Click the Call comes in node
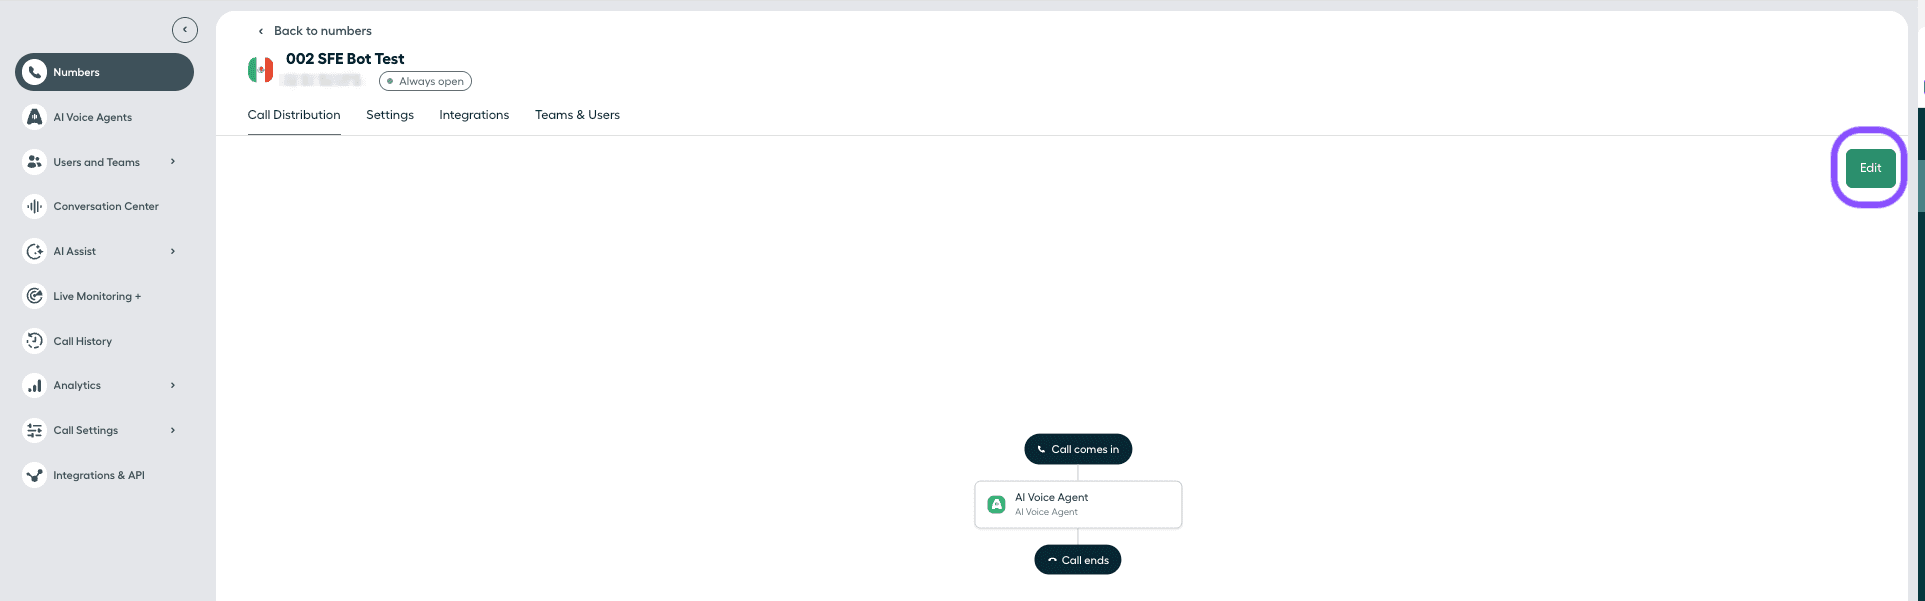 [x=1078, y=449]
